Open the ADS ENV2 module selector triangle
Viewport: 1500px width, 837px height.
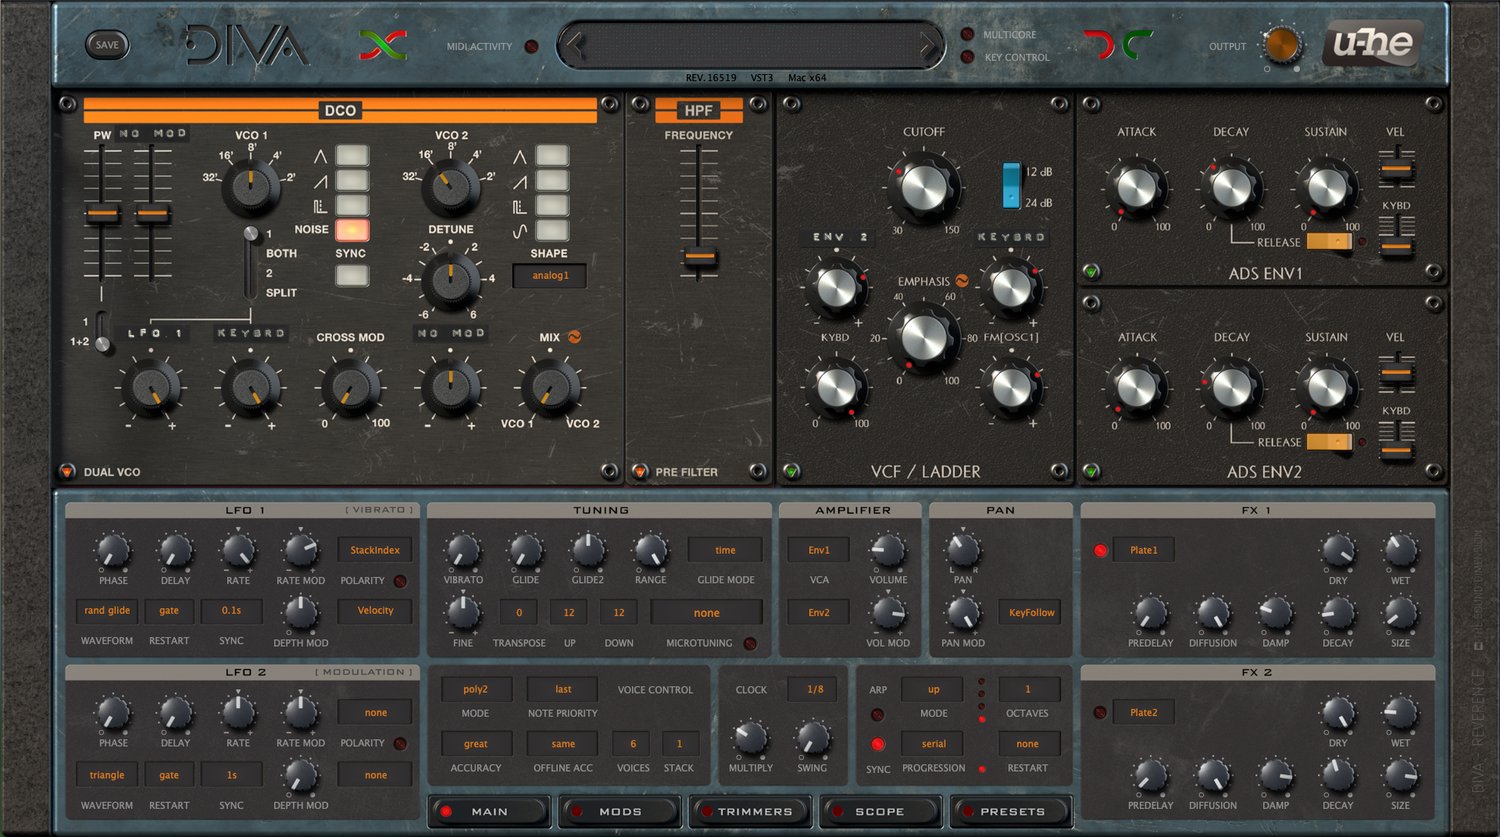[x=1091, y=471]
